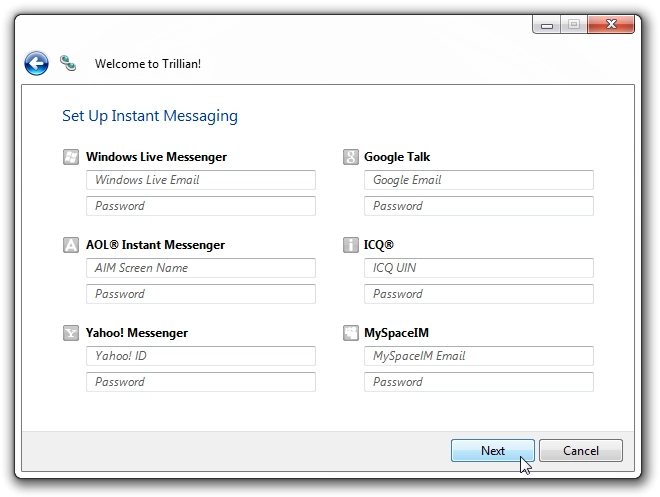Click the Google Talk icon

click(351, 157)
